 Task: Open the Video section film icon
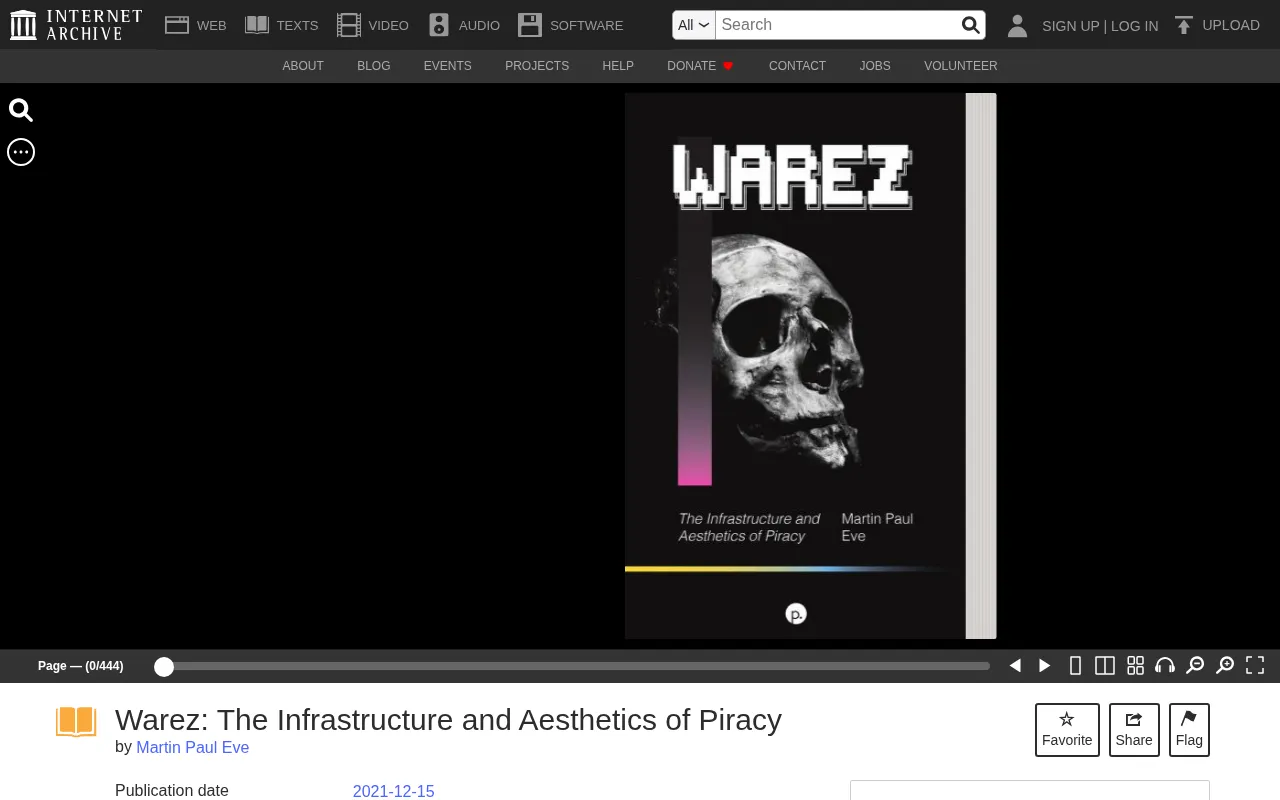348,25
